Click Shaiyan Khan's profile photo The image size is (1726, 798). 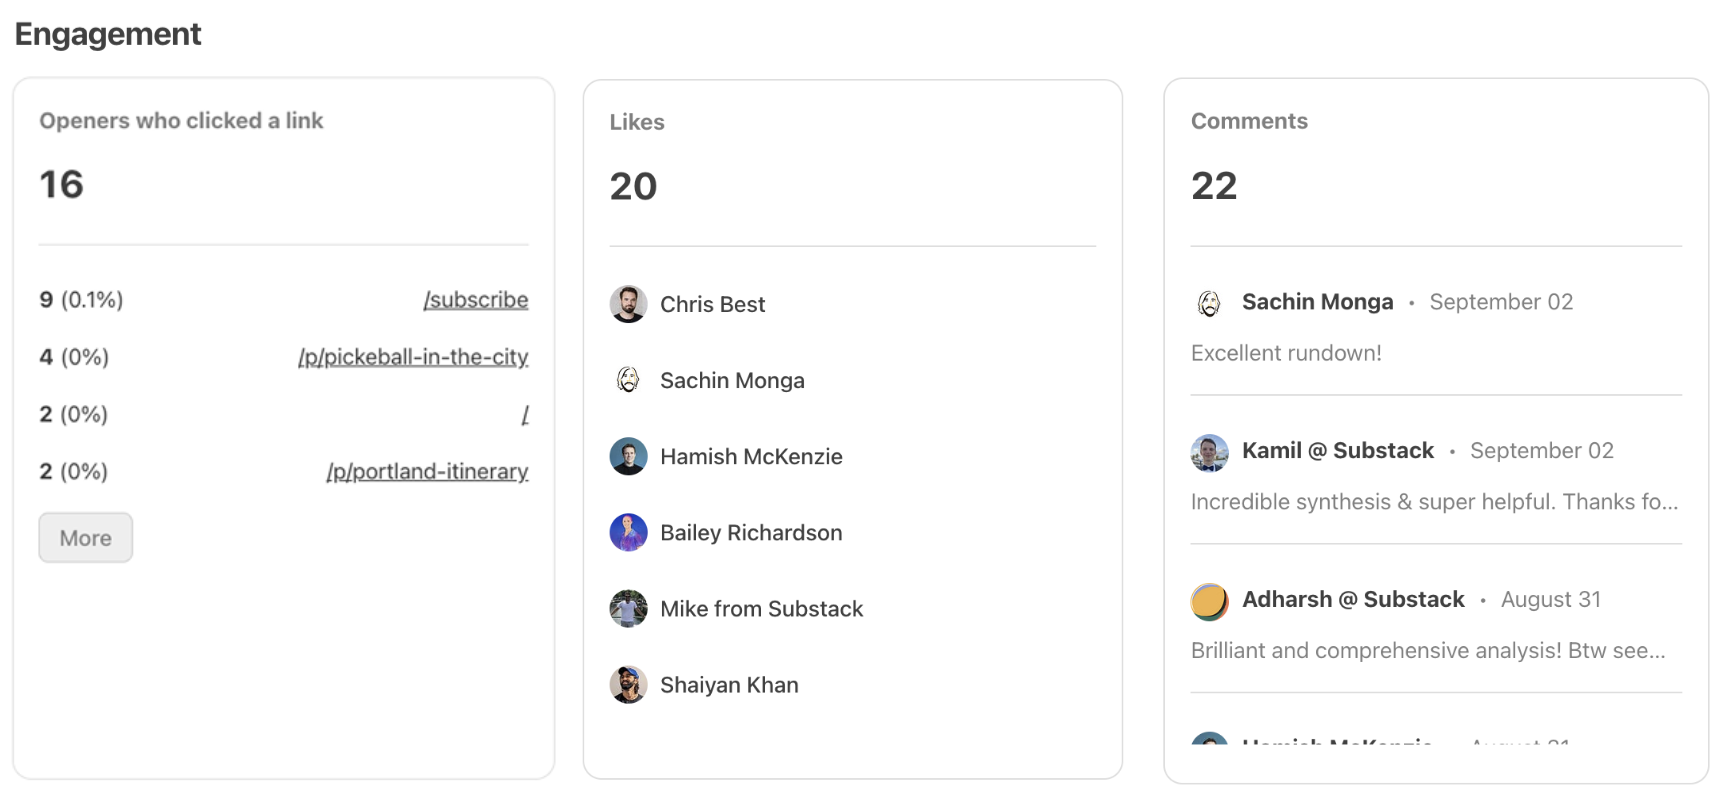click(628, 684)
